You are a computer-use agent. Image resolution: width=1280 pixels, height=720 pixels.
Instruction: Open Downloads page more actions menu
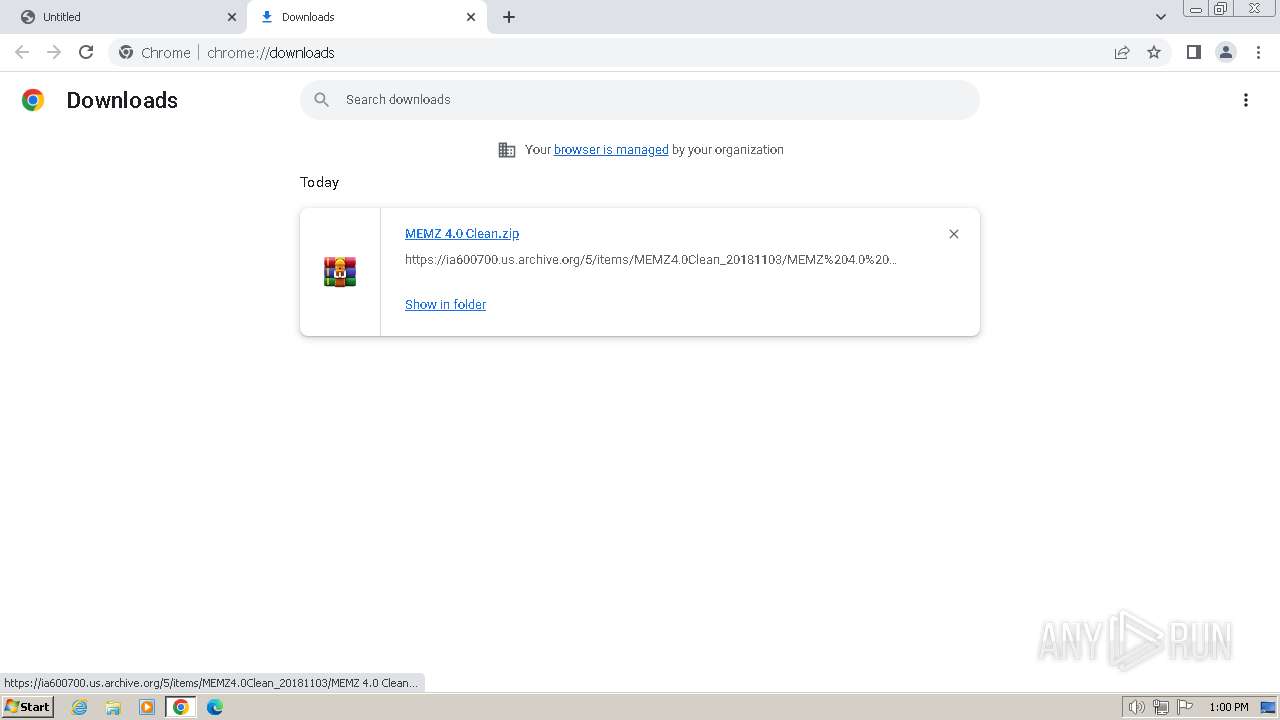point(1246,100)
